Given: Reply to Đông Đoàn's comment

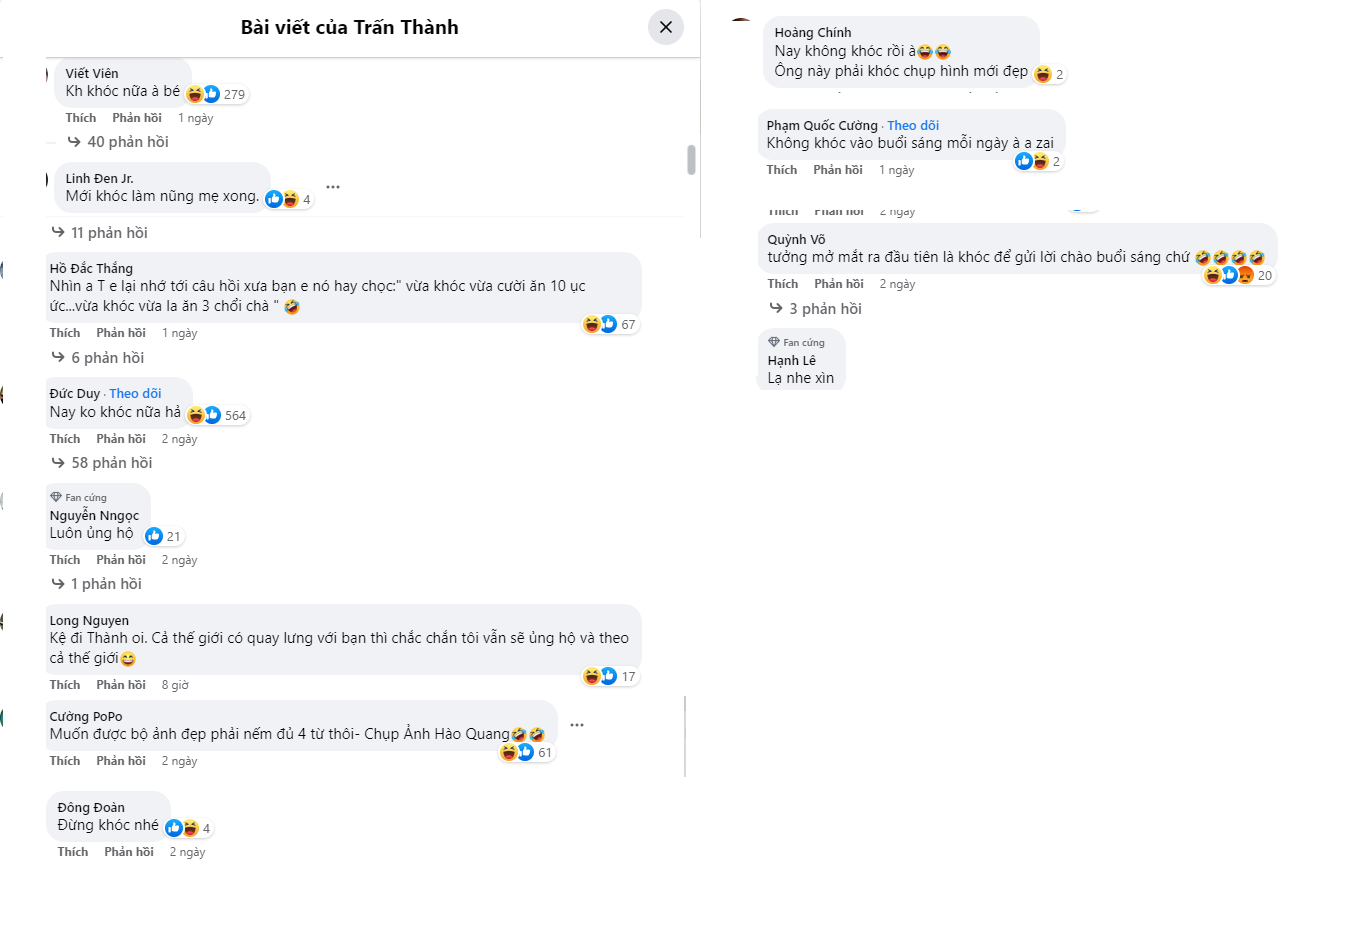Looking at the screenshot, I should (129, 852).
